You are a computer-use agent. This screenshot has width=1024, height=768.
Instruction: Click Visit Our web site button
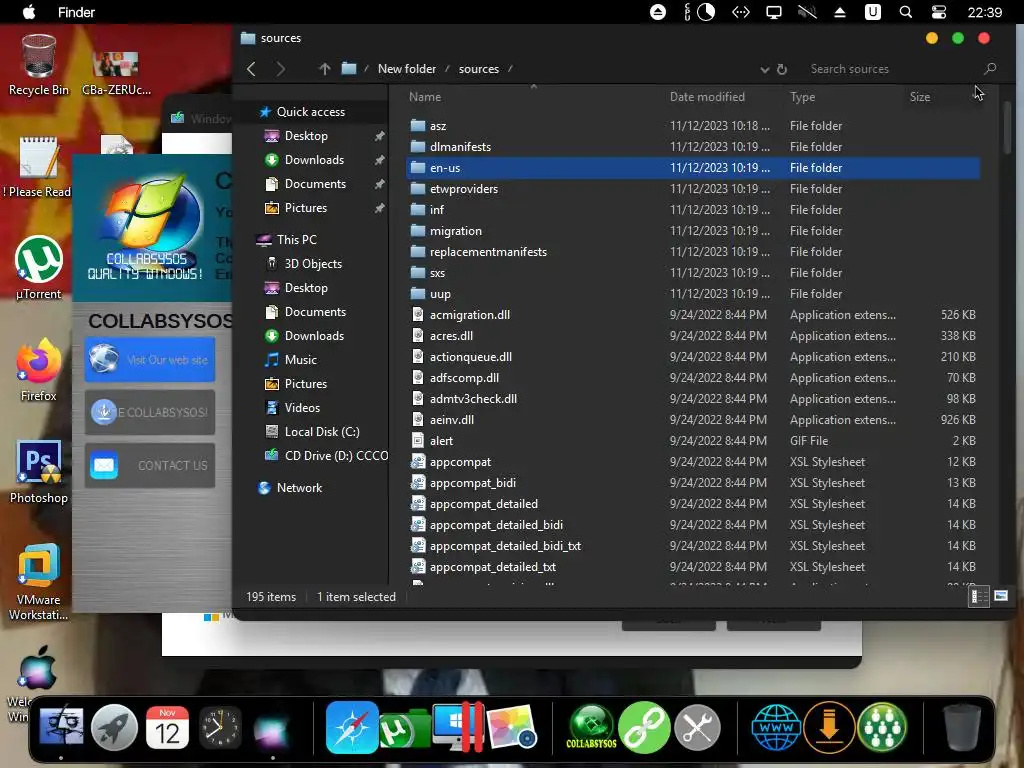pos(150,359)
